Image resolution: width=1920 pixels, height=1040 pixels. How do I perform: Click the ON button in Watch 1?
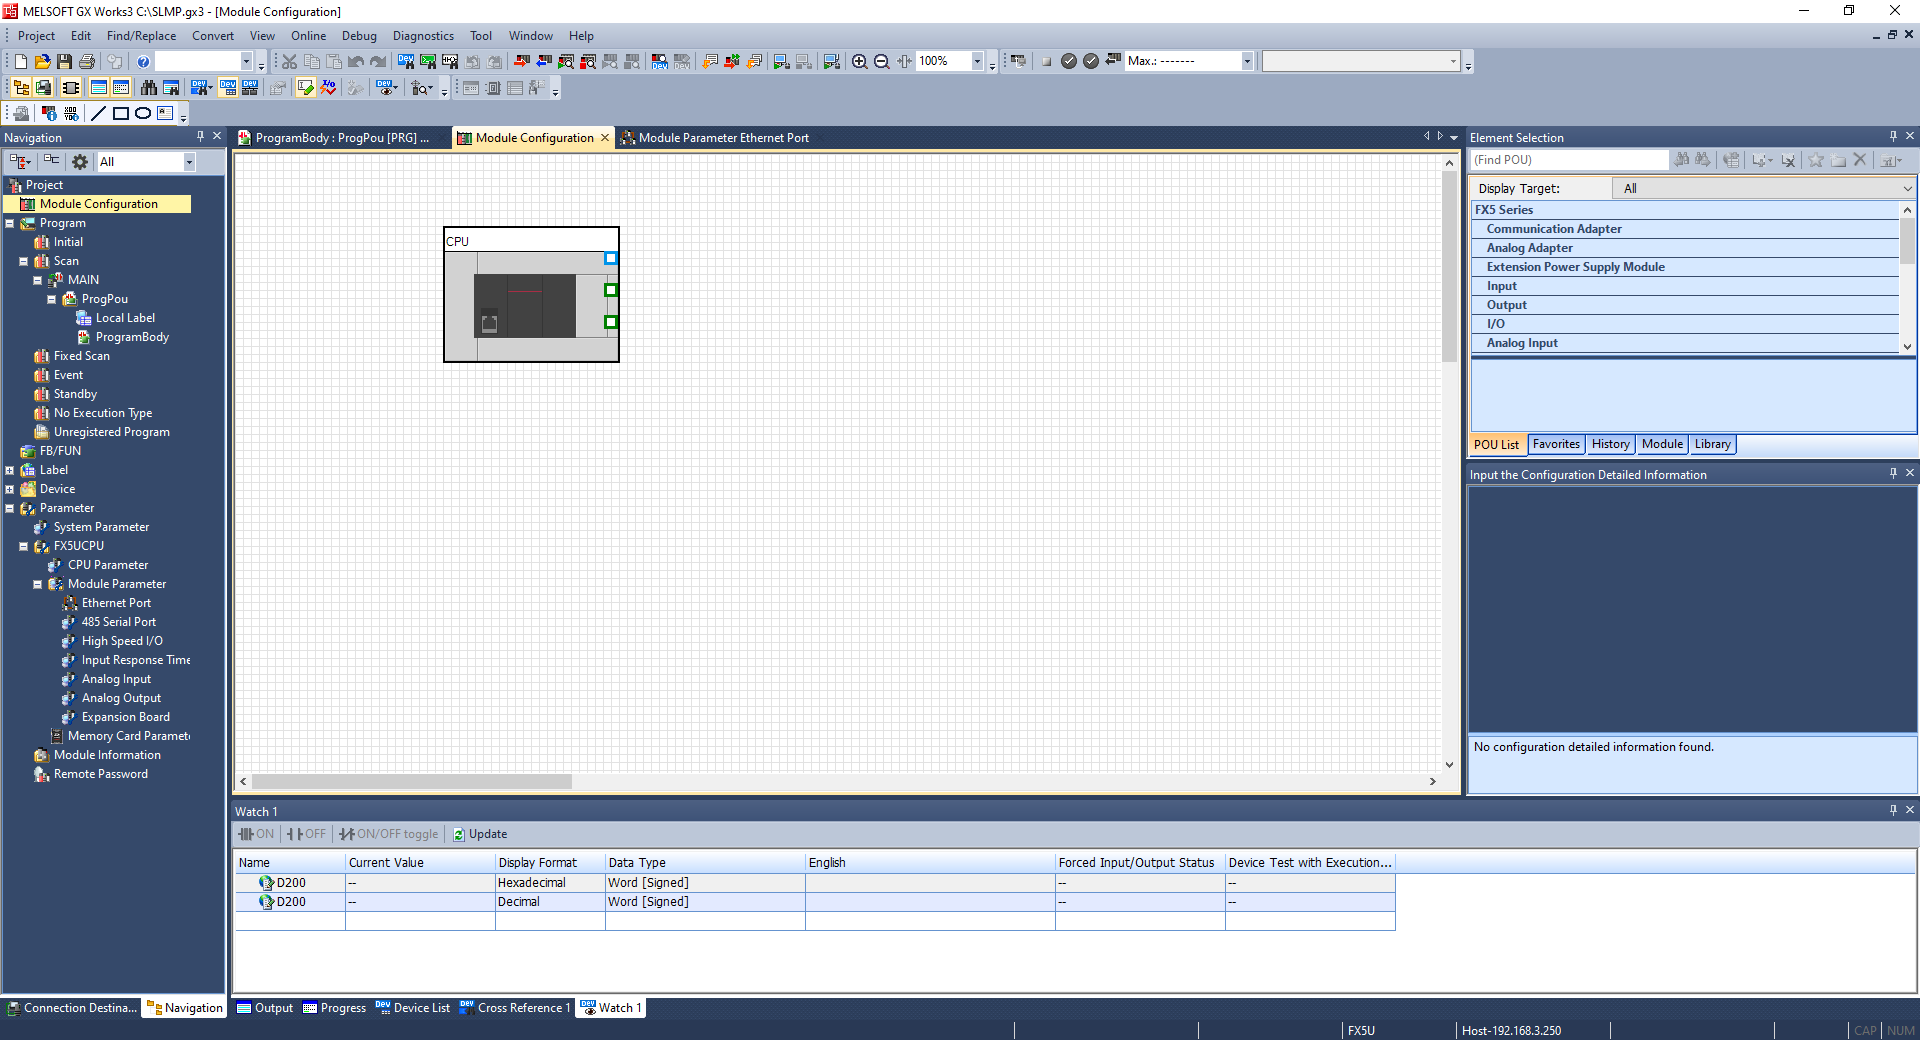256,834
